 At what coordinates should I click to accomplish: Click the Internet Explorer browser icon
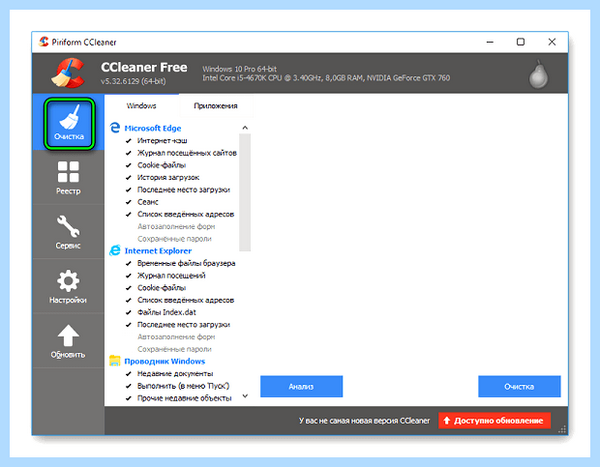tap(115, 251)
